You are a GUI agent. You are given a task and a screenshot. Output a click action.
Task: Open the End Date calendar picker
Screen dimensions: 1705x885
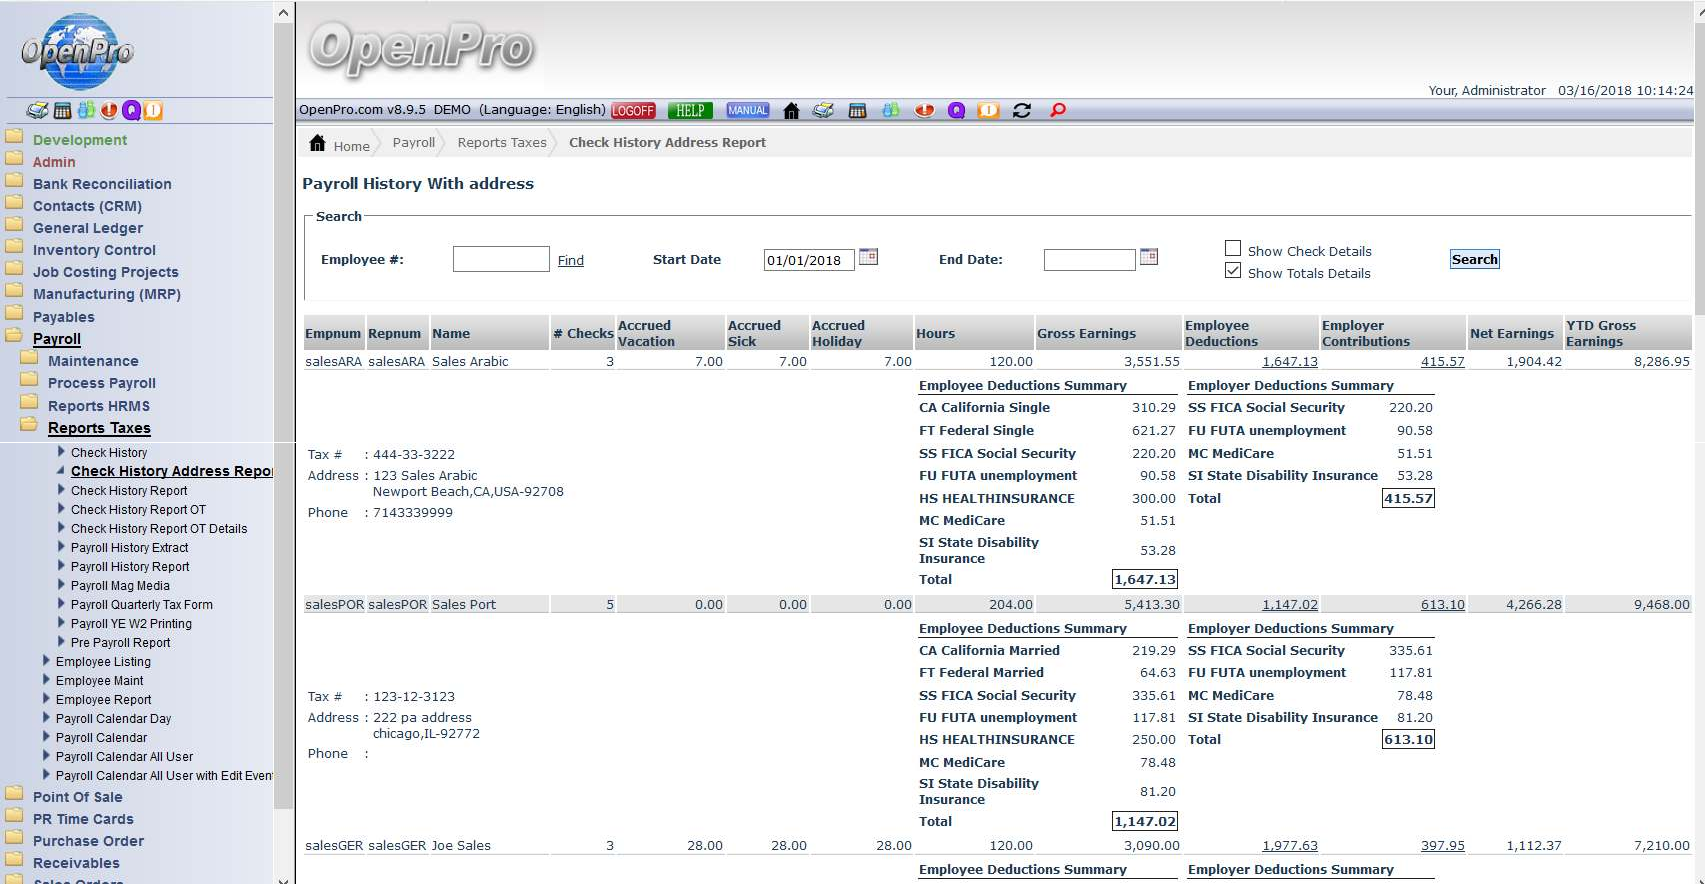[1149, 257]
